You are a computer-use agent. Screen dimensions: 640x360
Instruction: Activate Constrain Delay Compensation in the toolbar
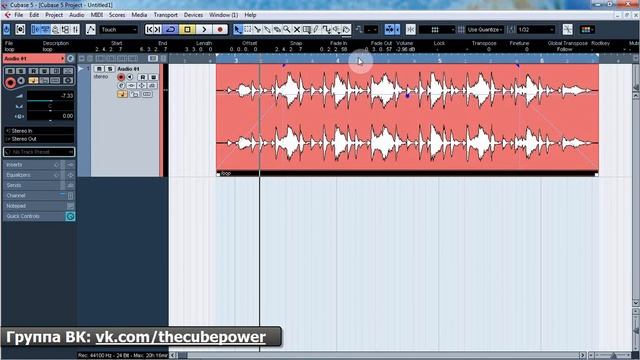(x=20, y=29)
